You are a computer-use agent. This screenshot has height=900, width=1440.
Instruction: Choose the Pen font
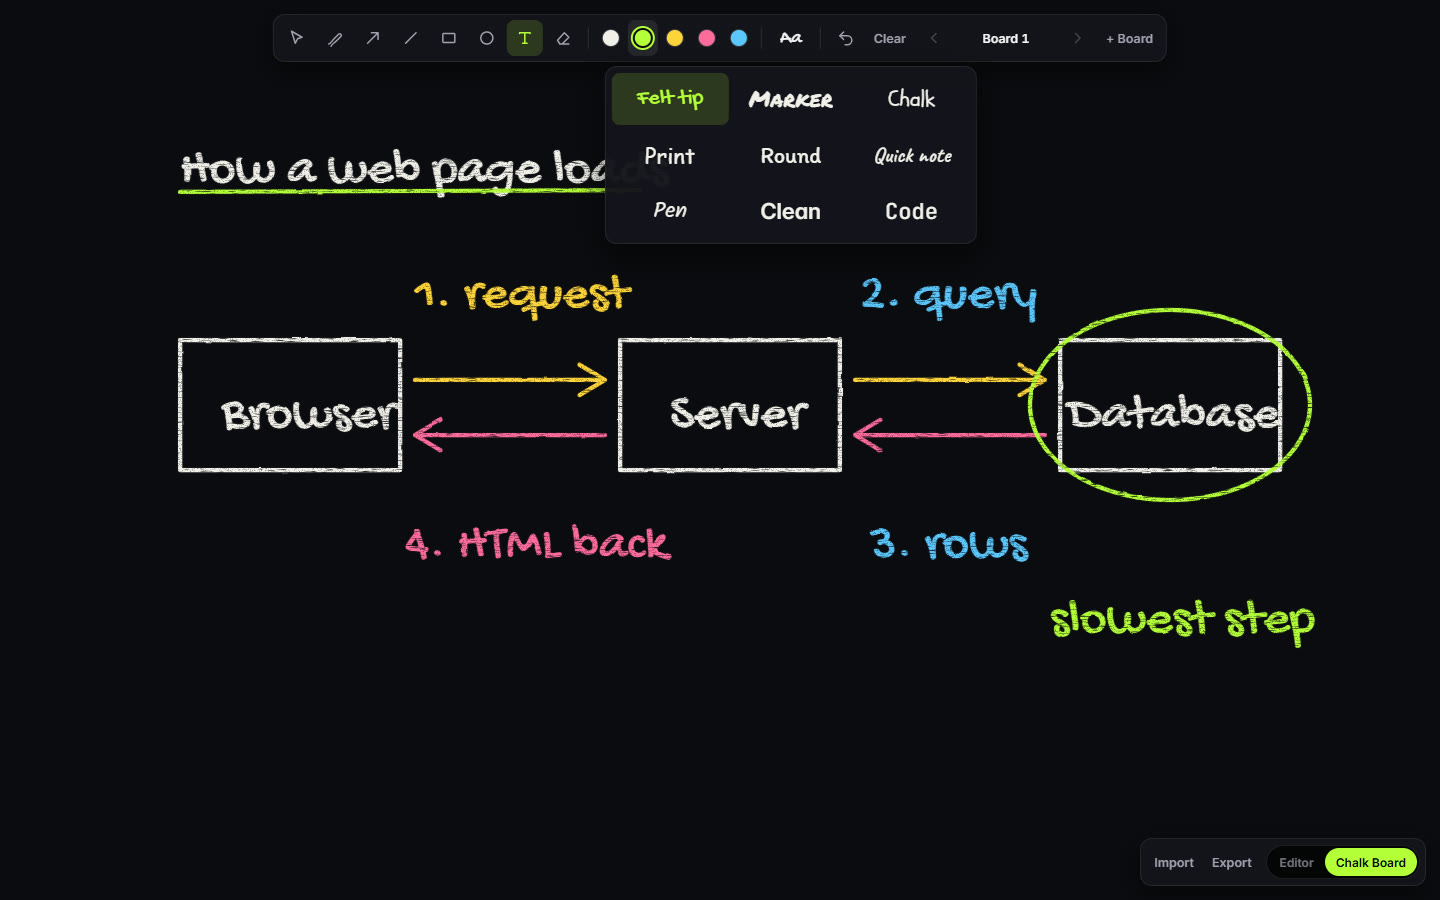[x=670, y=211]
